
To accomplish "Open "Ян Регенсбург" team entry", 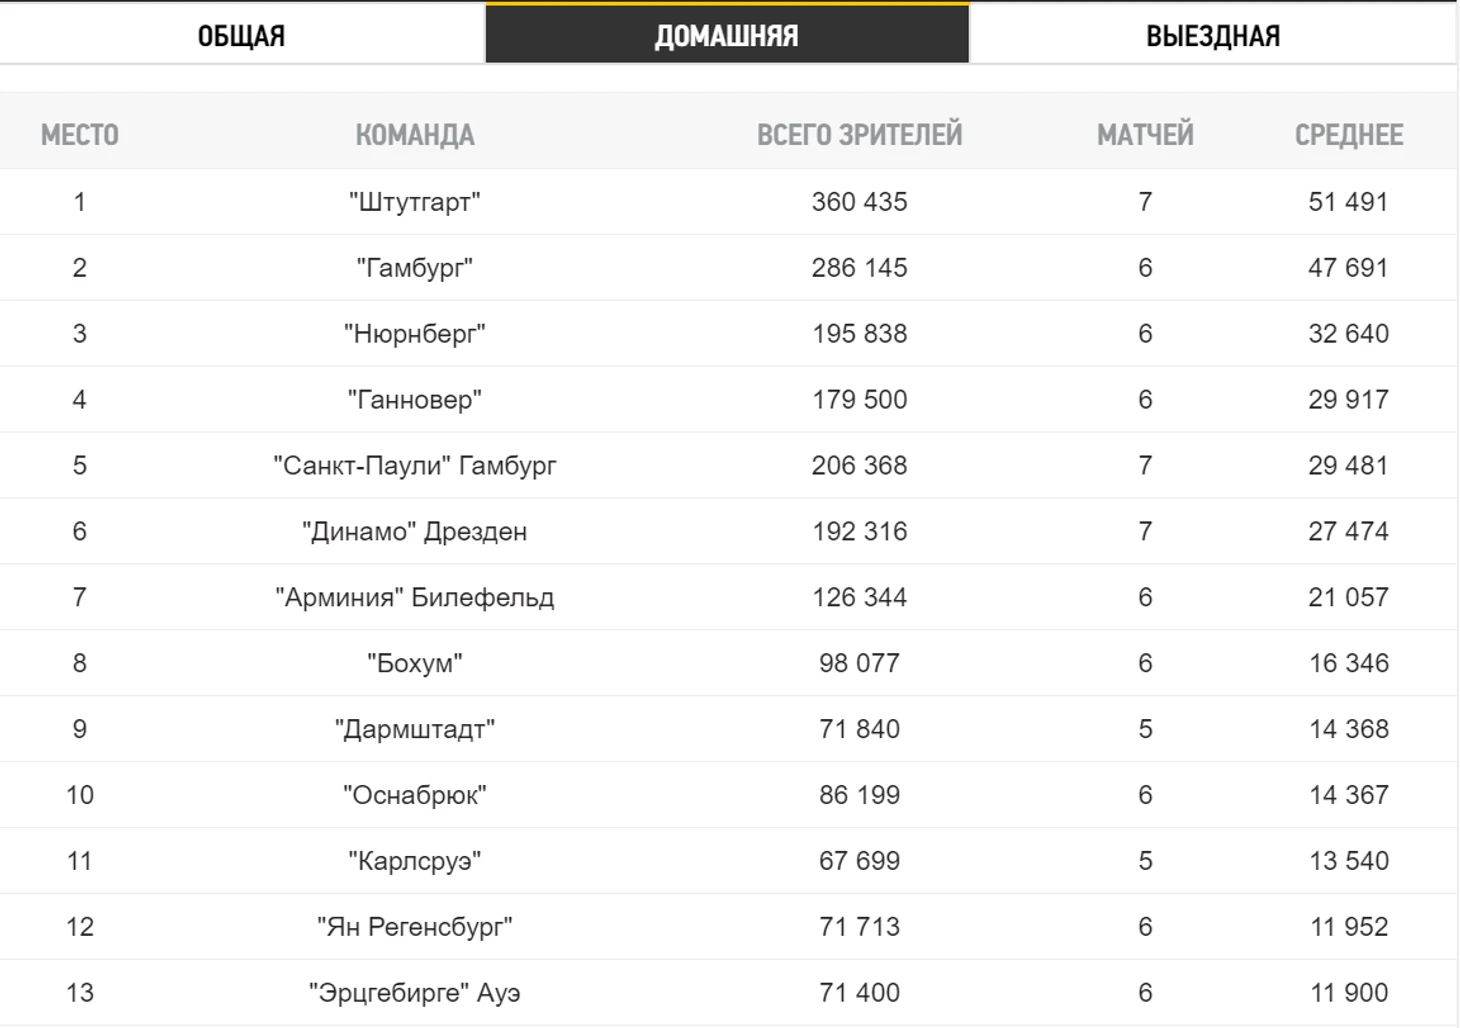I will (415, 928).
